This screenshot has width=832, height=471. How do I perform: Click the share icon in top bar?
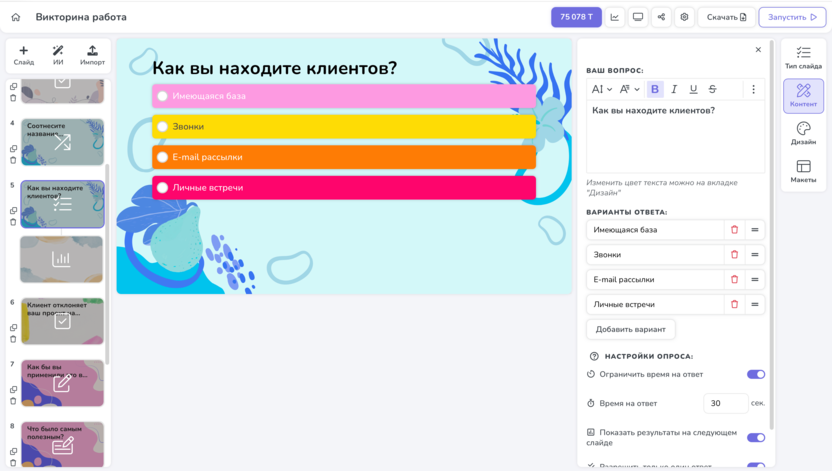pos(661,17)
